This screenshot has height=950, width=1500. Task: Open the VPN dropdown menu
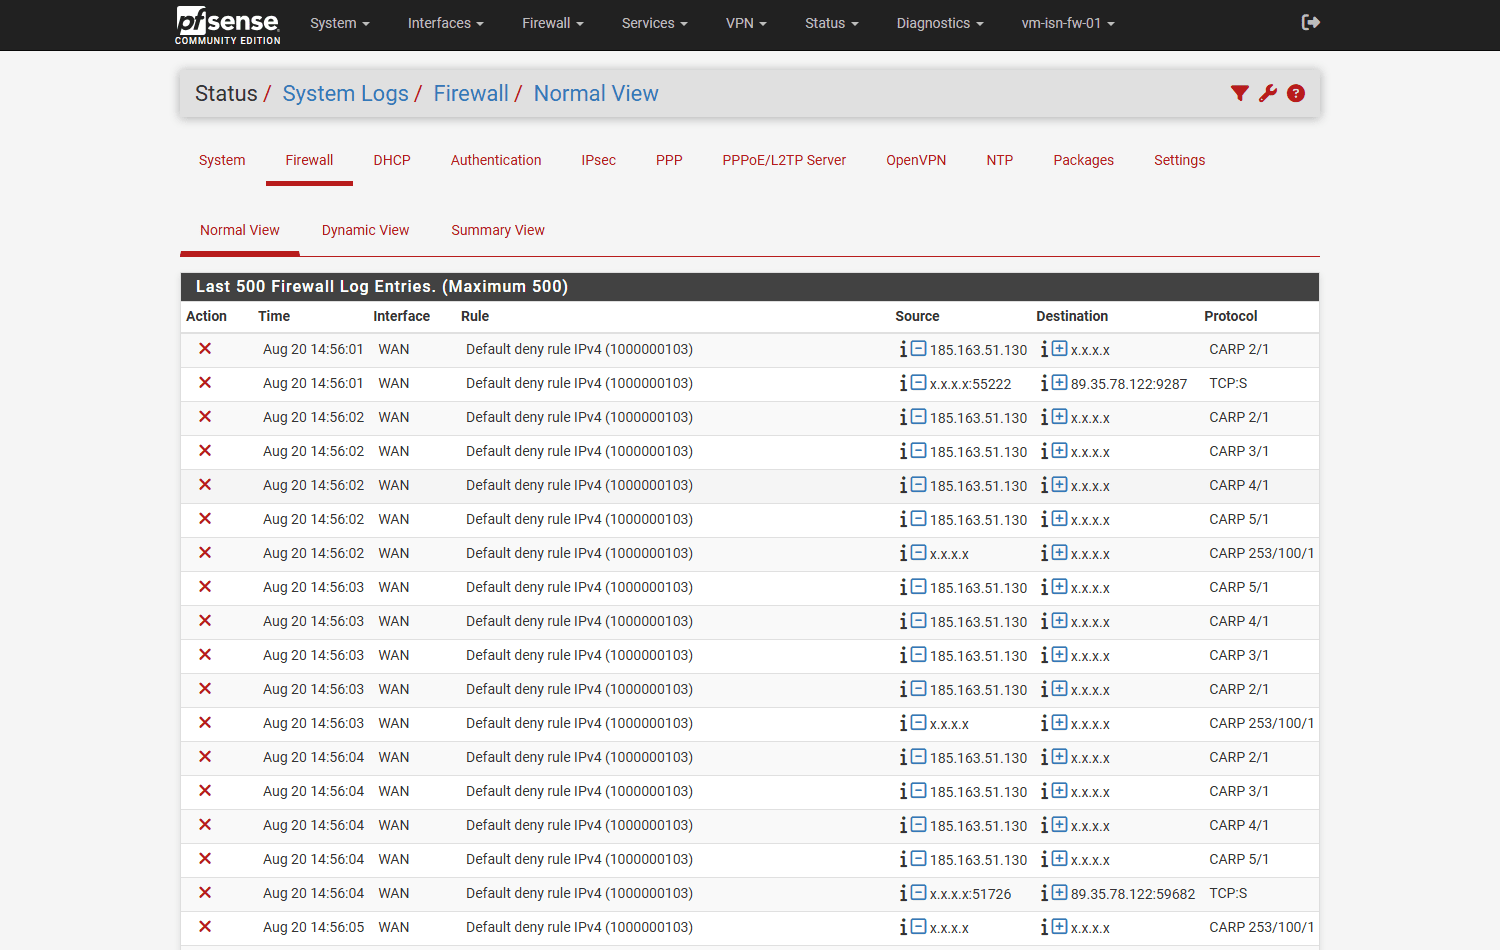(746, 23)
